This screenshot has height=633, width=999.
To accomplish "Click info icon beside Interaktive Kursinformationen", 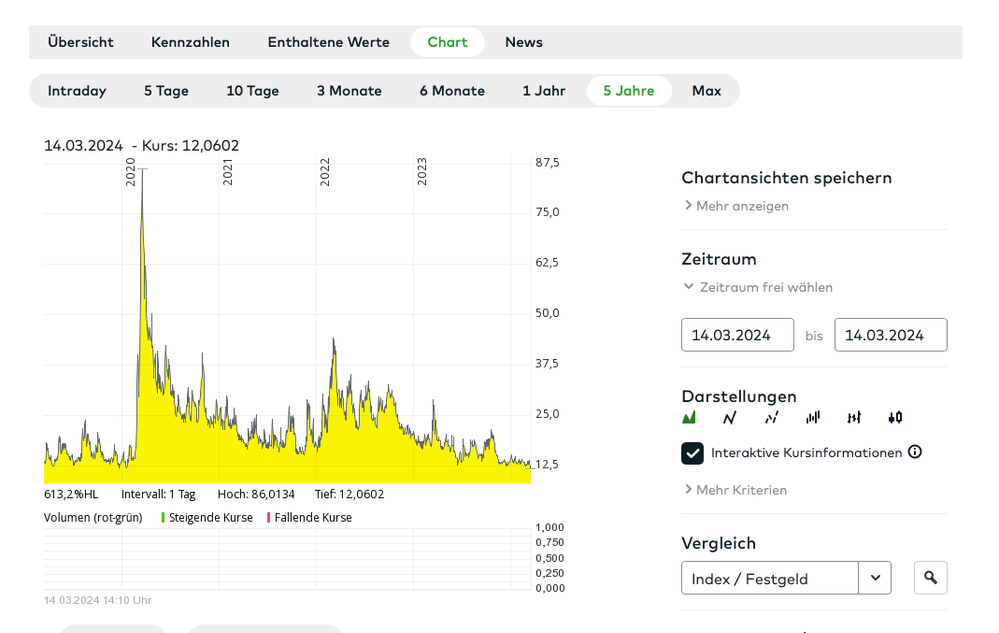I will (914, 452).
